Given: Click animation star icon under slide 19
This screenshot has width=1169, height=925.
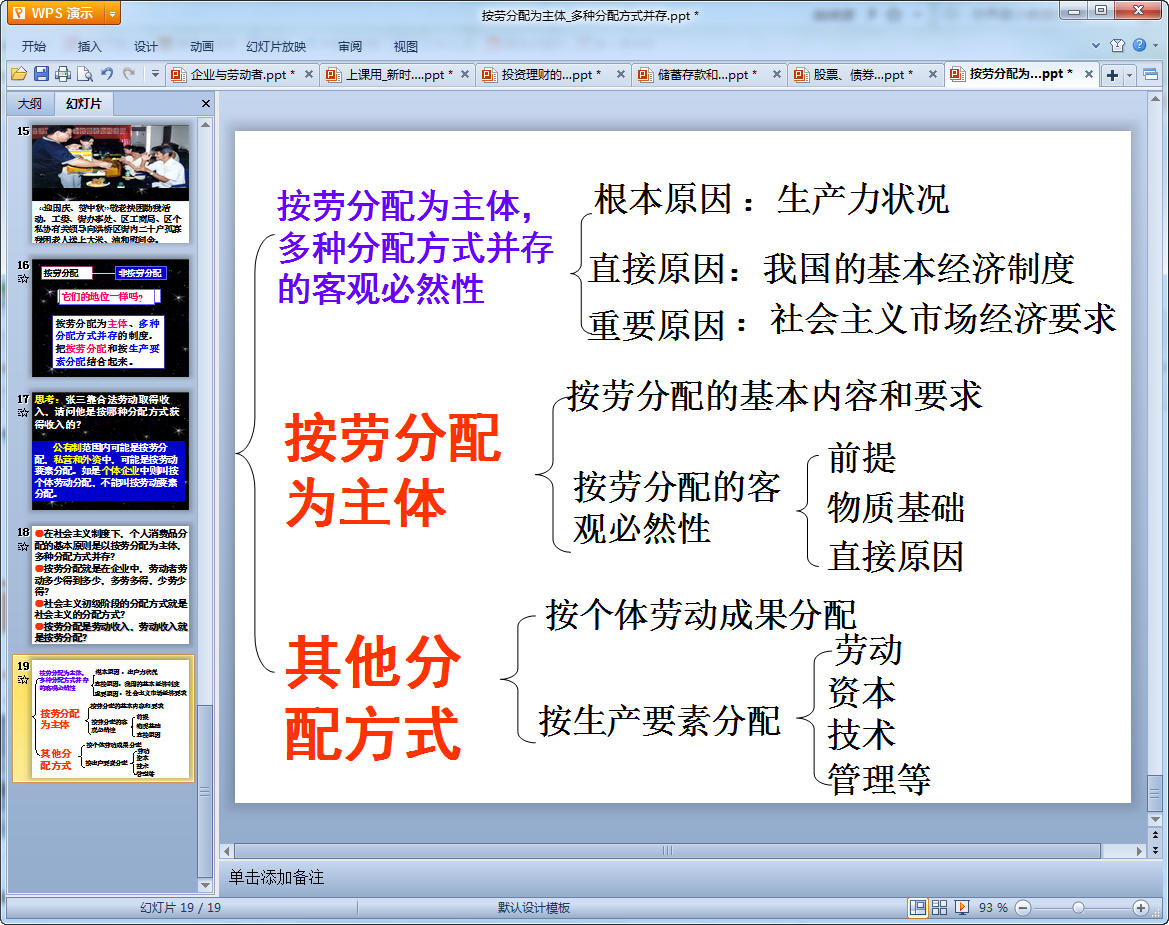Looking at the screenshot, I should pyautogui.click(x=23, y=680).
